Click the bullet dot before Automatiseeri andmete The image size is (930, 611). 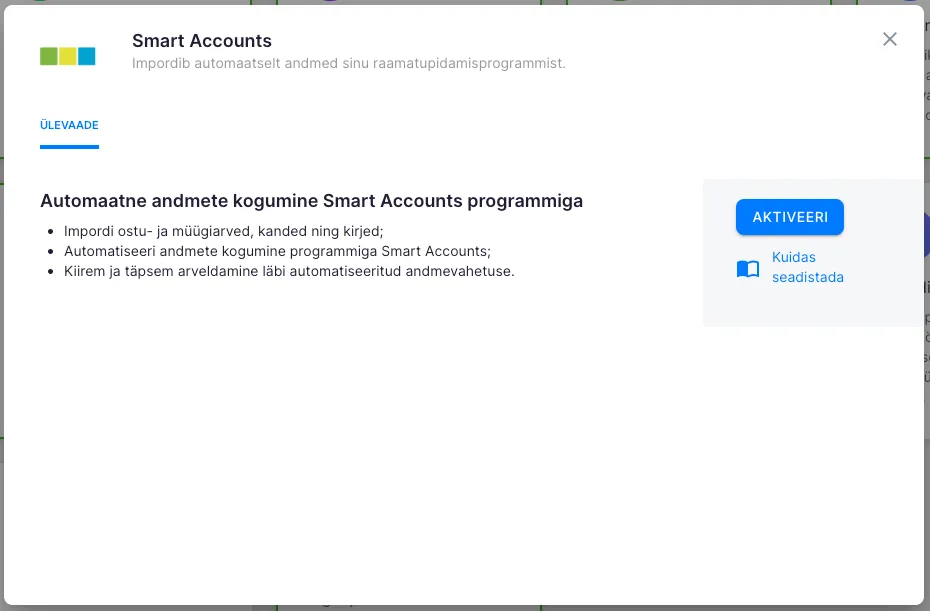click(x=52, y=252)
